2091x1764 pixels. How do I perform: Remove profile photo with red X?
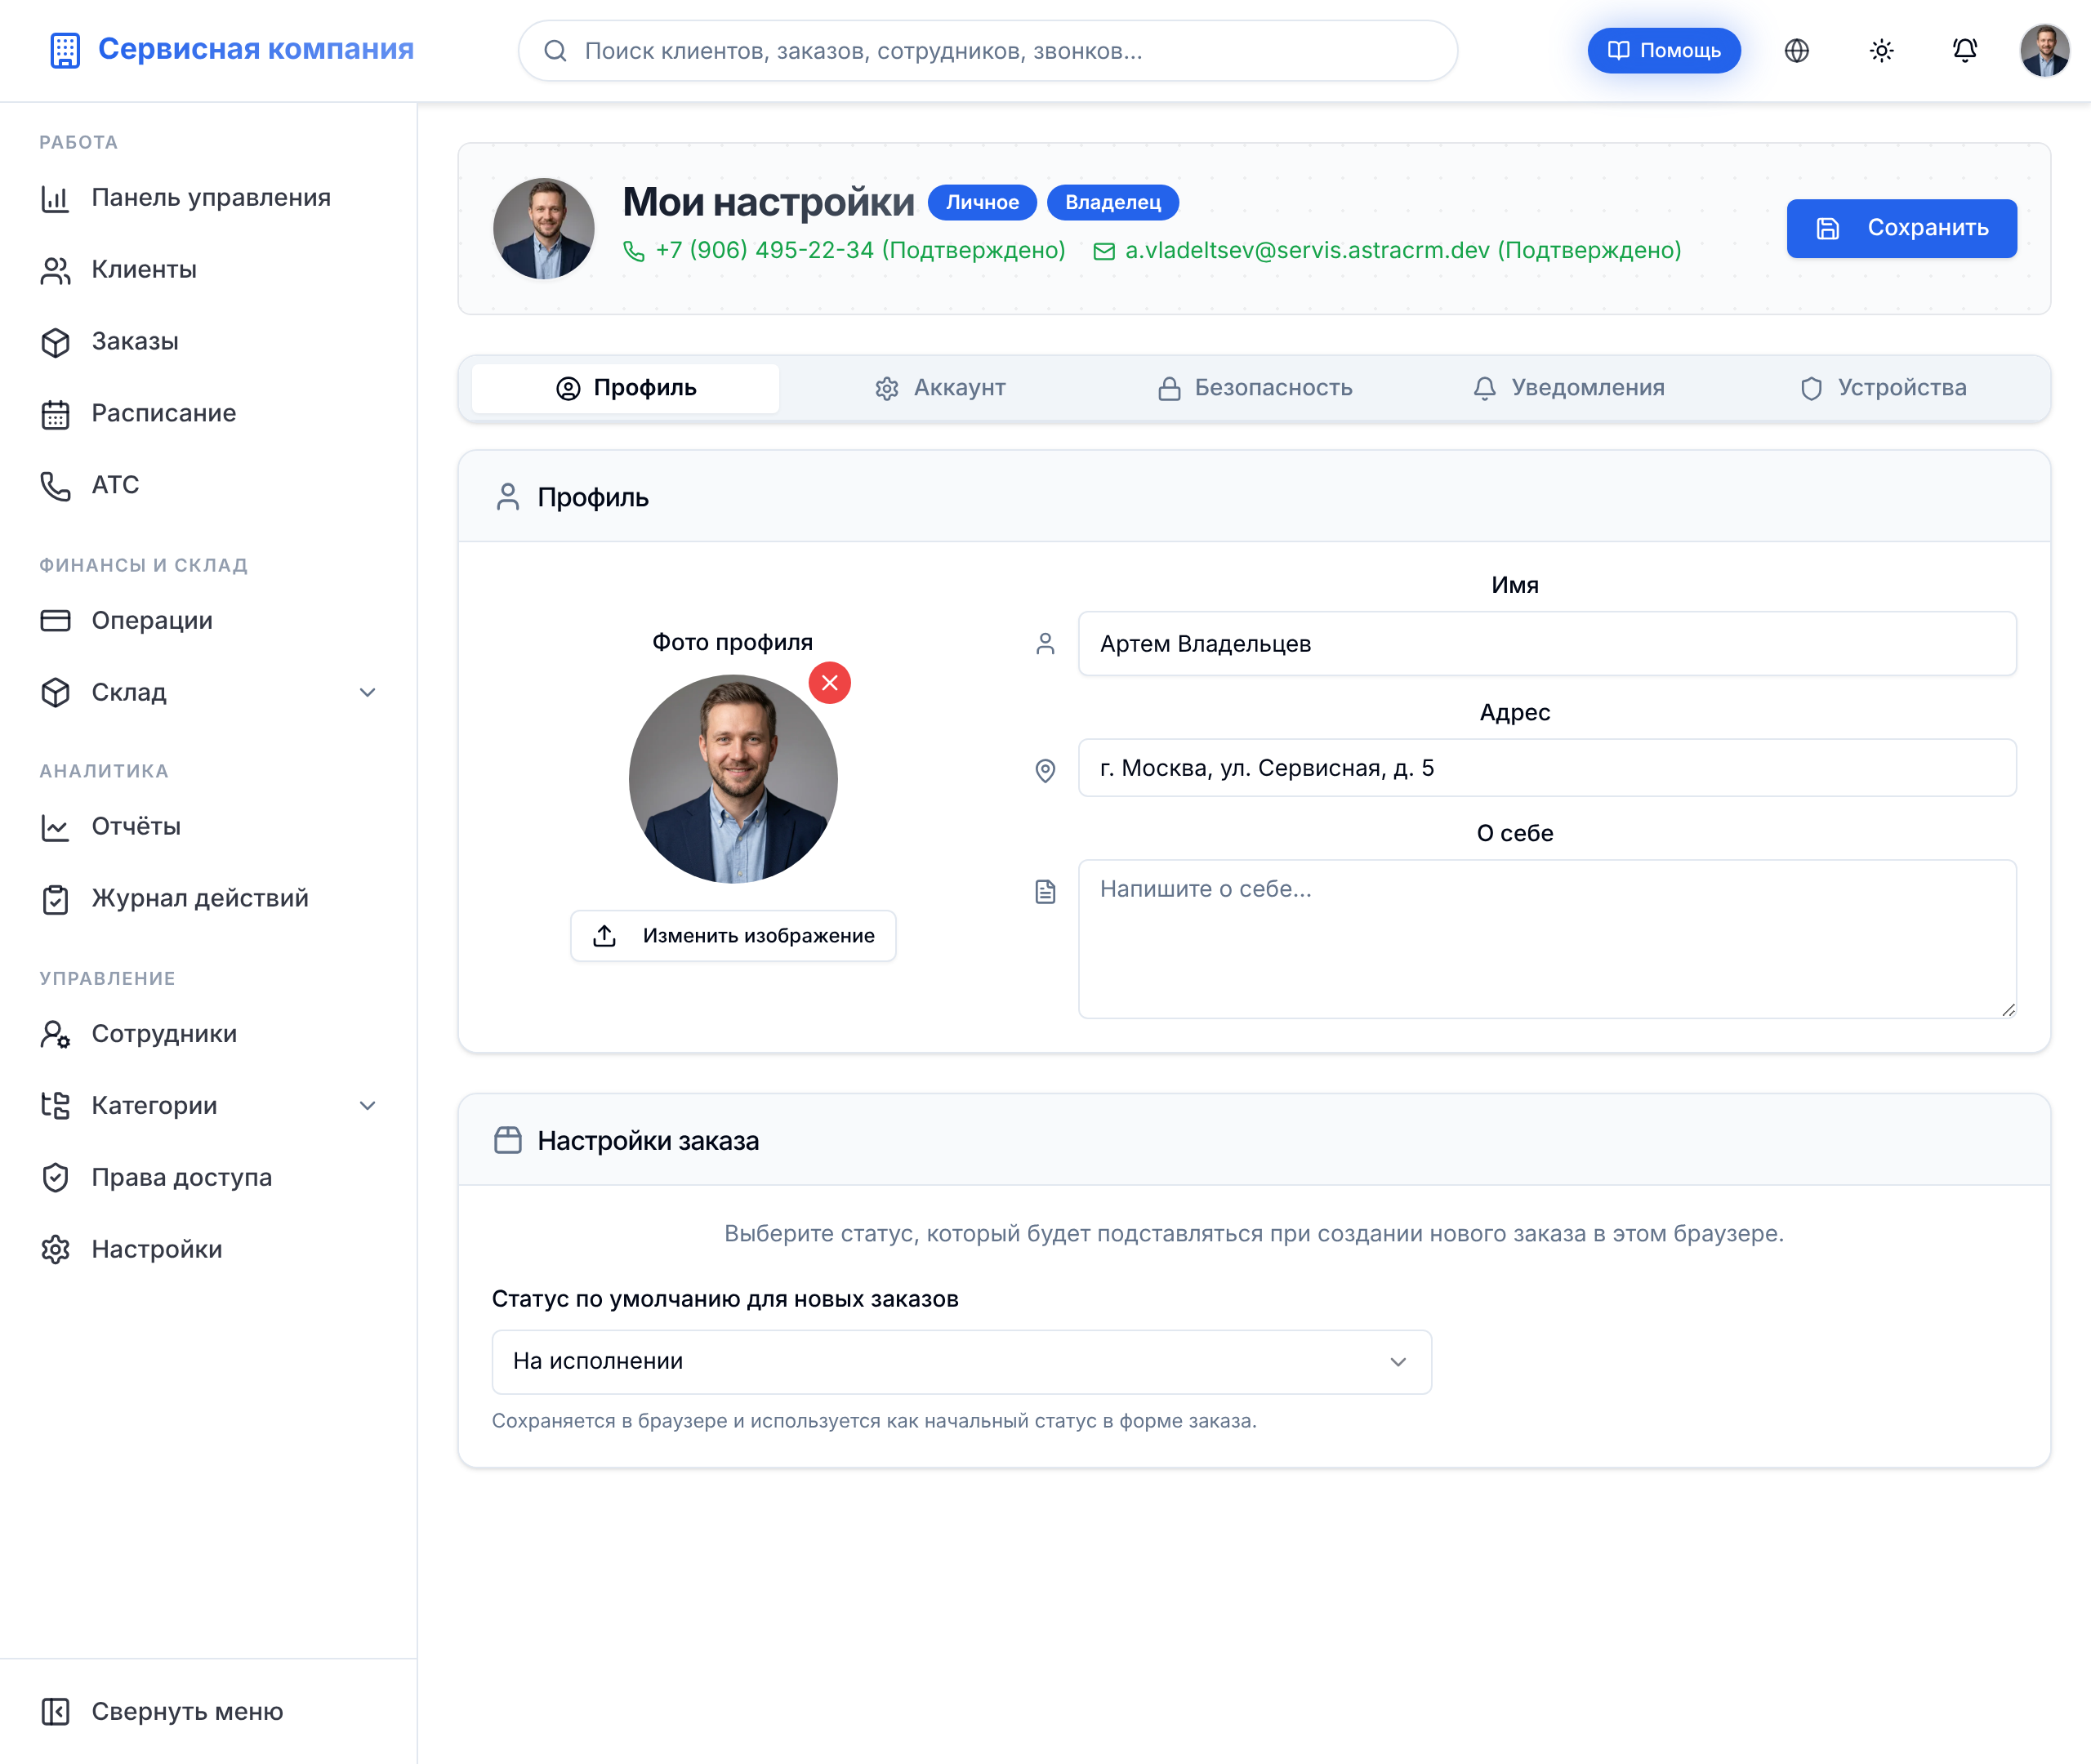(829, 683)
